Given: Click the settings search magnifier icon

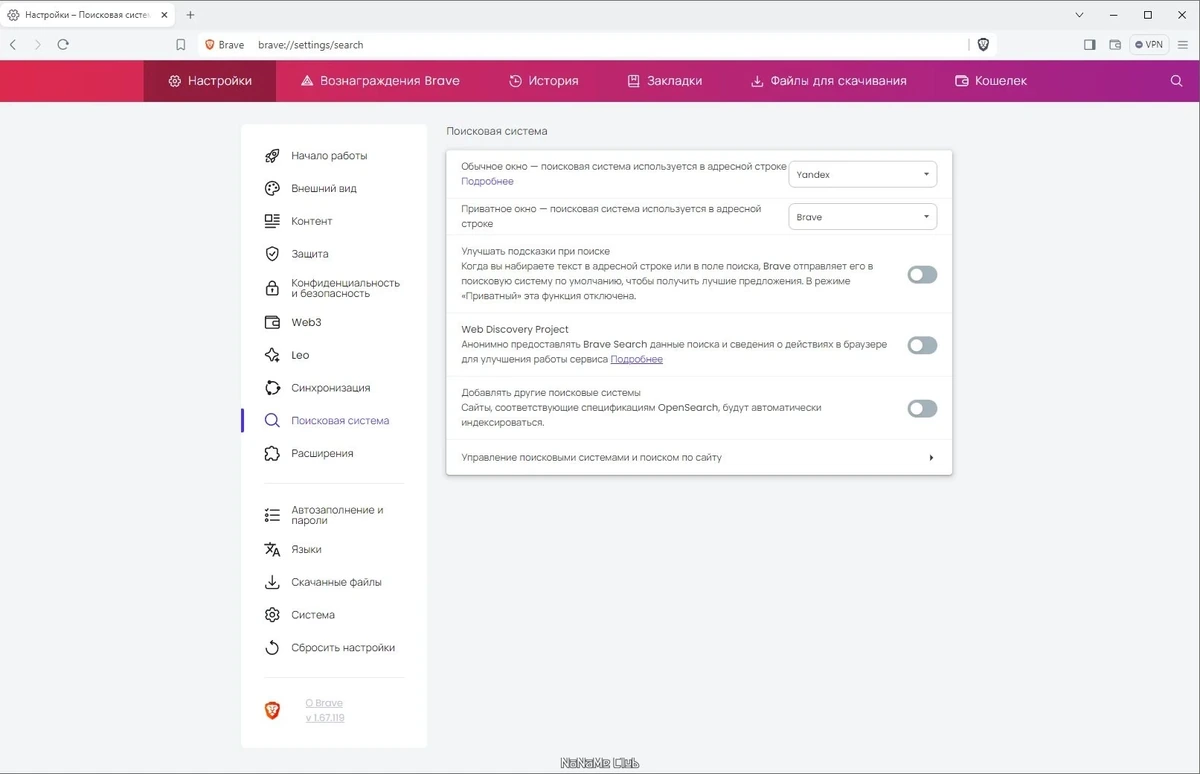Looking at the screenshot, I should click(1176, 81).
